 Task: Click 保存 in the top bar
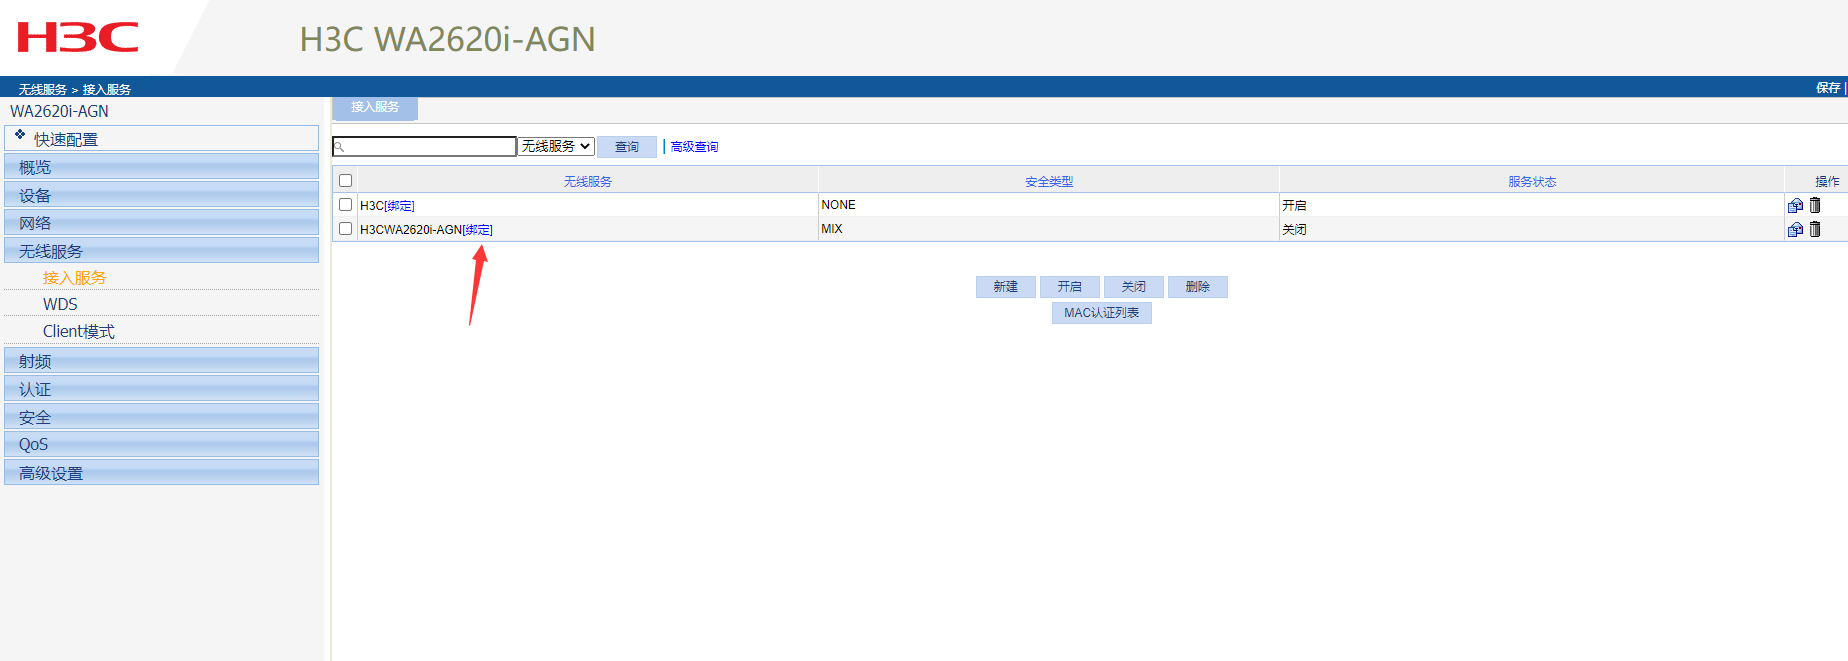[x=1828, y=88]
